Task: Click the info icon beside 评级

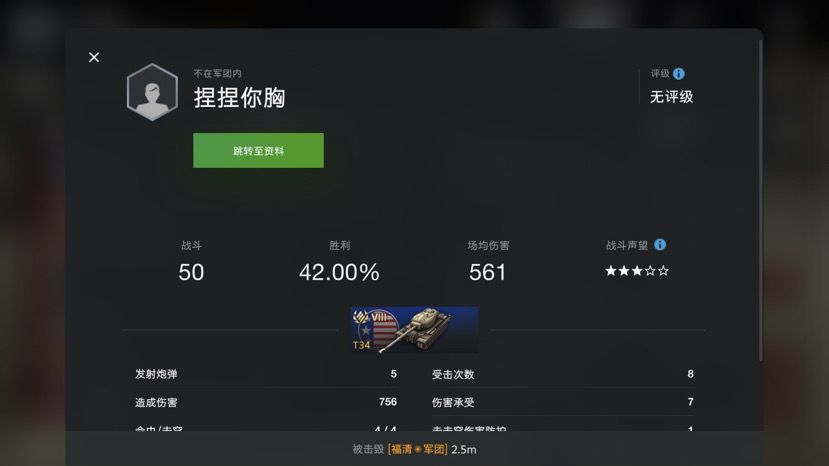Action: [x=679, y=74]
